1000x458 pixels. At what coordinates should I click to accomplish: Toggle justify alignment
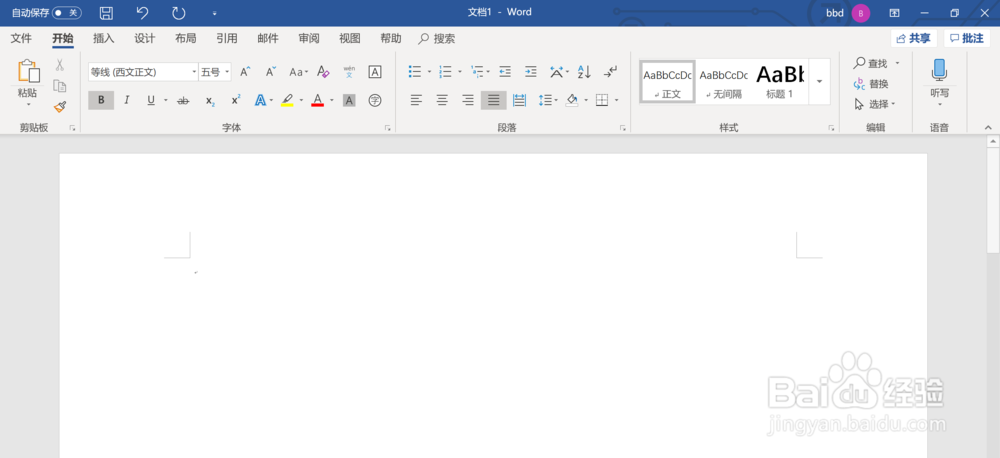click(494, 100)
